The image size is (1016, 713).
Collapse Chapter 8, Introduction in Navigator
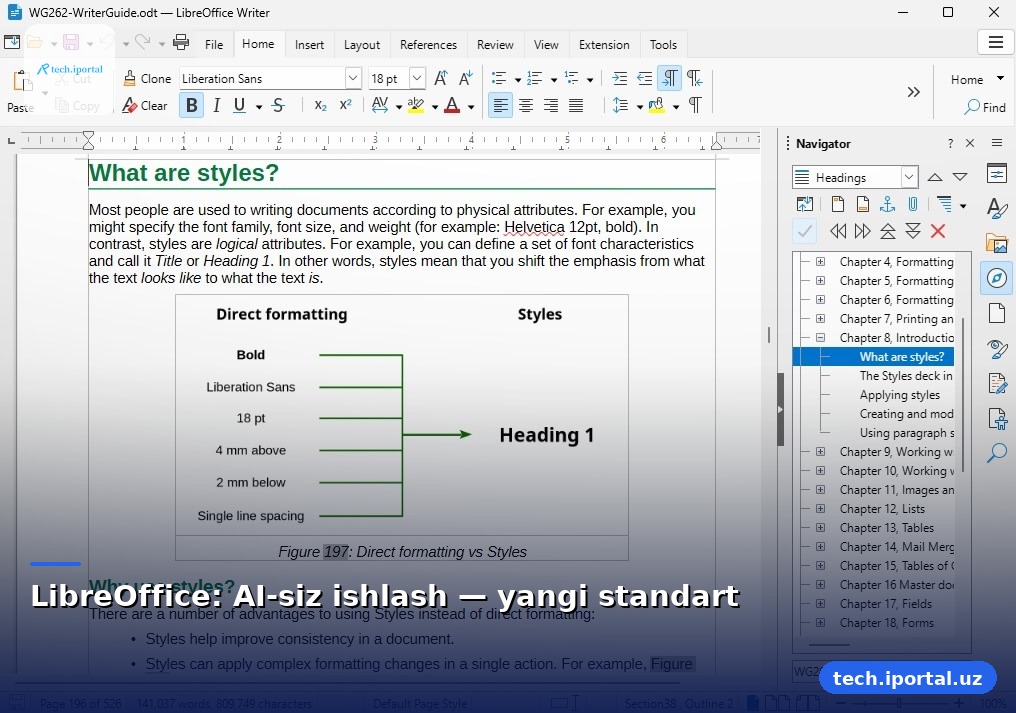(820, 337)
